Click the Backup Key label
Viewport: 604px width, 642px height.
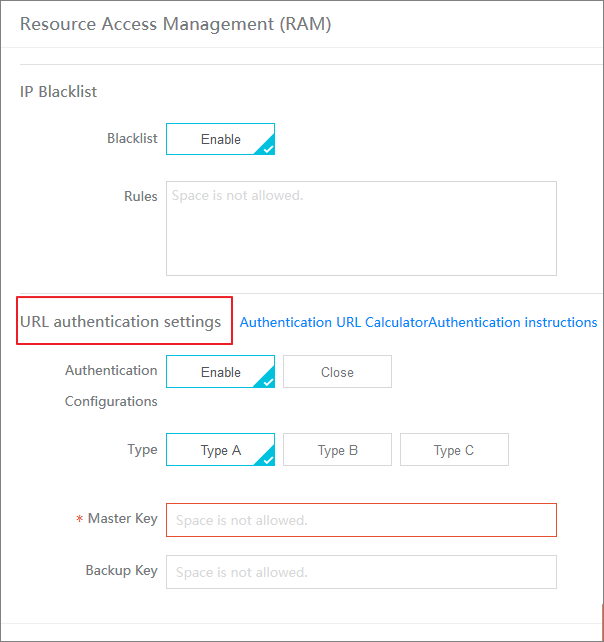(122, 570)
